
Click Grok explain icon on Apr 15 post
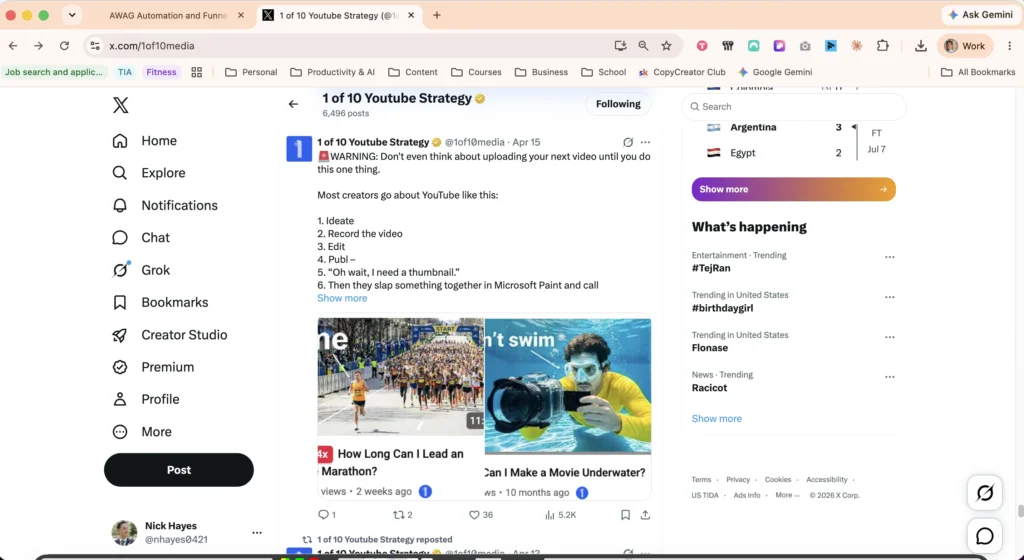tap(628, 142)
